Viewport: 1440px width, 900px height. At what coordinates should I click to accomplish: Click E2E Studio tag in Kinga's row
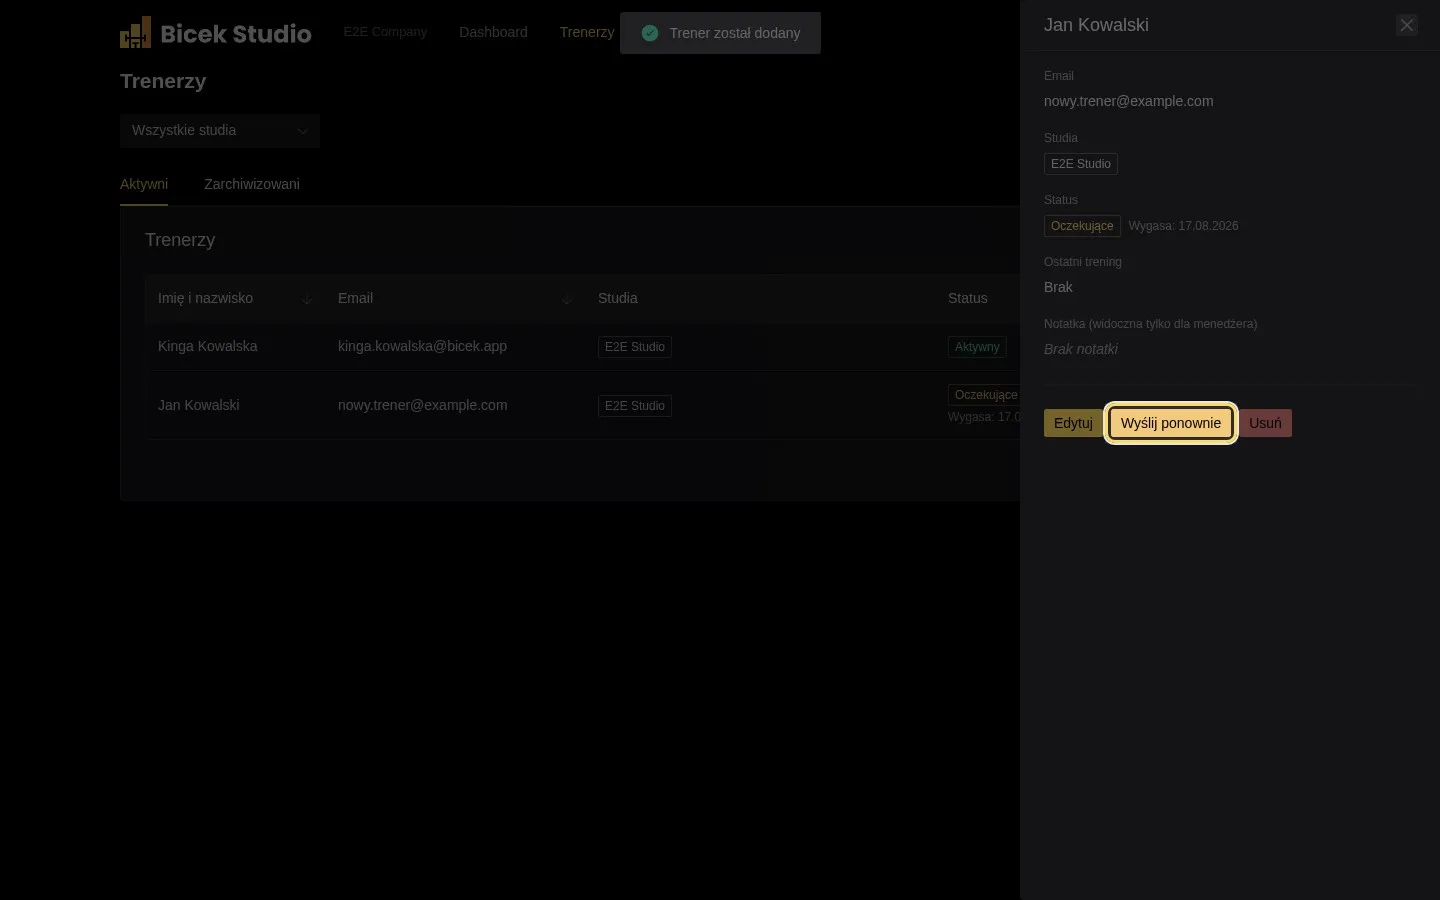click(x=635, y=347)
